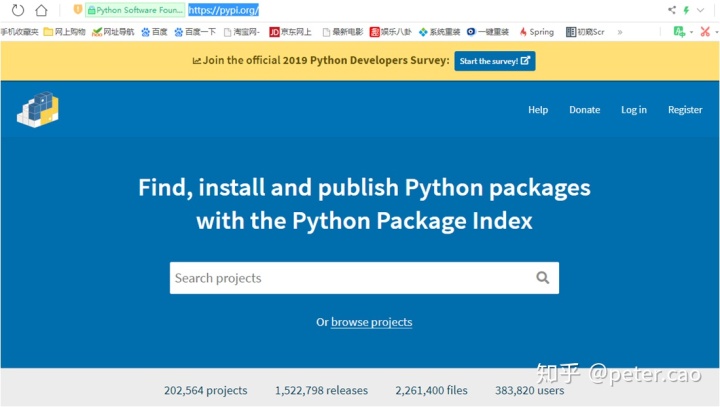Screen dimensions: 720x407
Task: Click the browser home icon
Action: click(41, 10)
